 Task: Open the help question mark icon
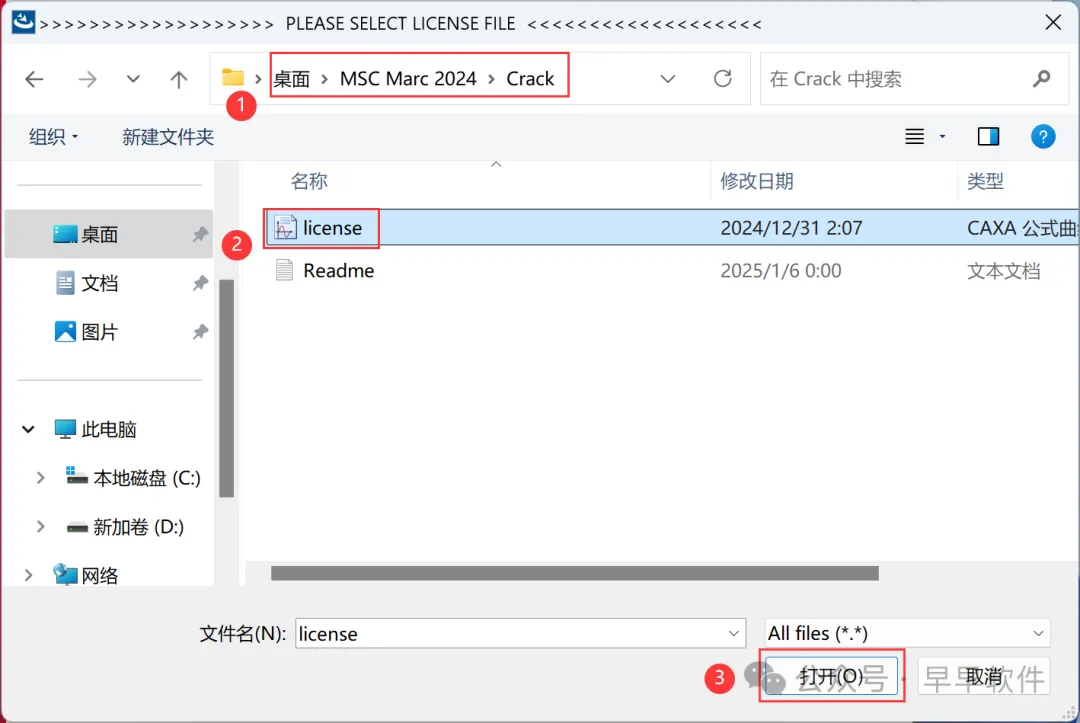(1043, 136)
